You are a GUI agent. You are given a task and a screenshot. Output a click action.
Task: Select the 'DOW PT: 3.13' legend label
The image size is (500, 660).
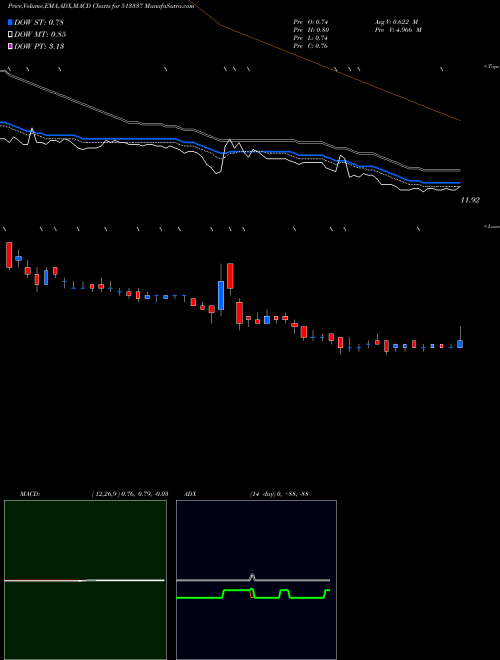[39, 46]
